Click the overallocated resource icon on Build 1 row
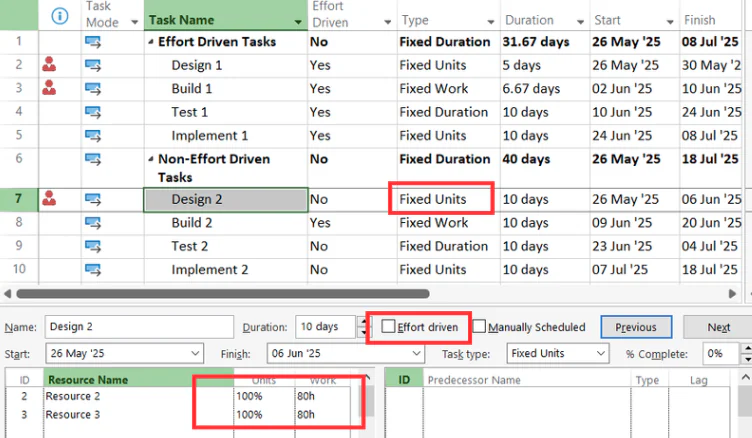Image resolution: width=752 pixels, height=438 pixels. (x=49, y=88)
